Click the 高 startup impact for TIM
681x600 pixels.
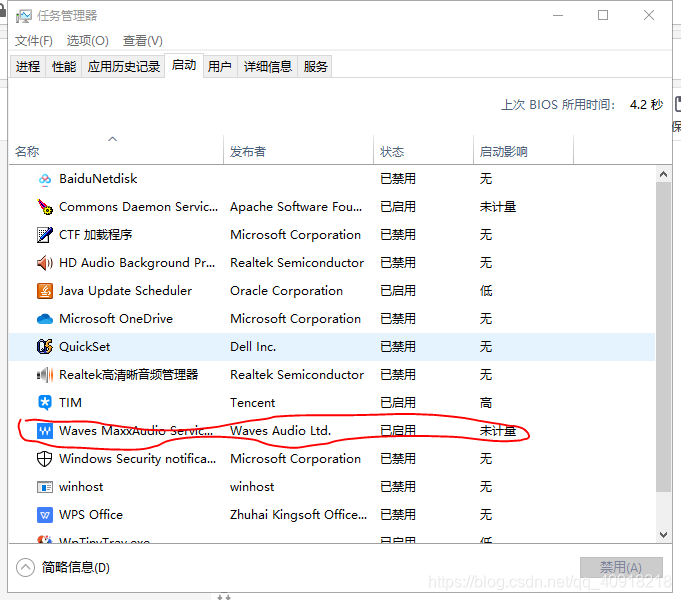pyautogui.click(x=486, y=403)
